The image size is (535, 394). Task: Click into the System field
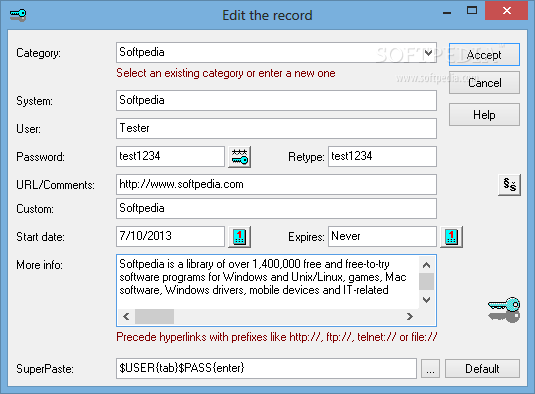[276, 100]
